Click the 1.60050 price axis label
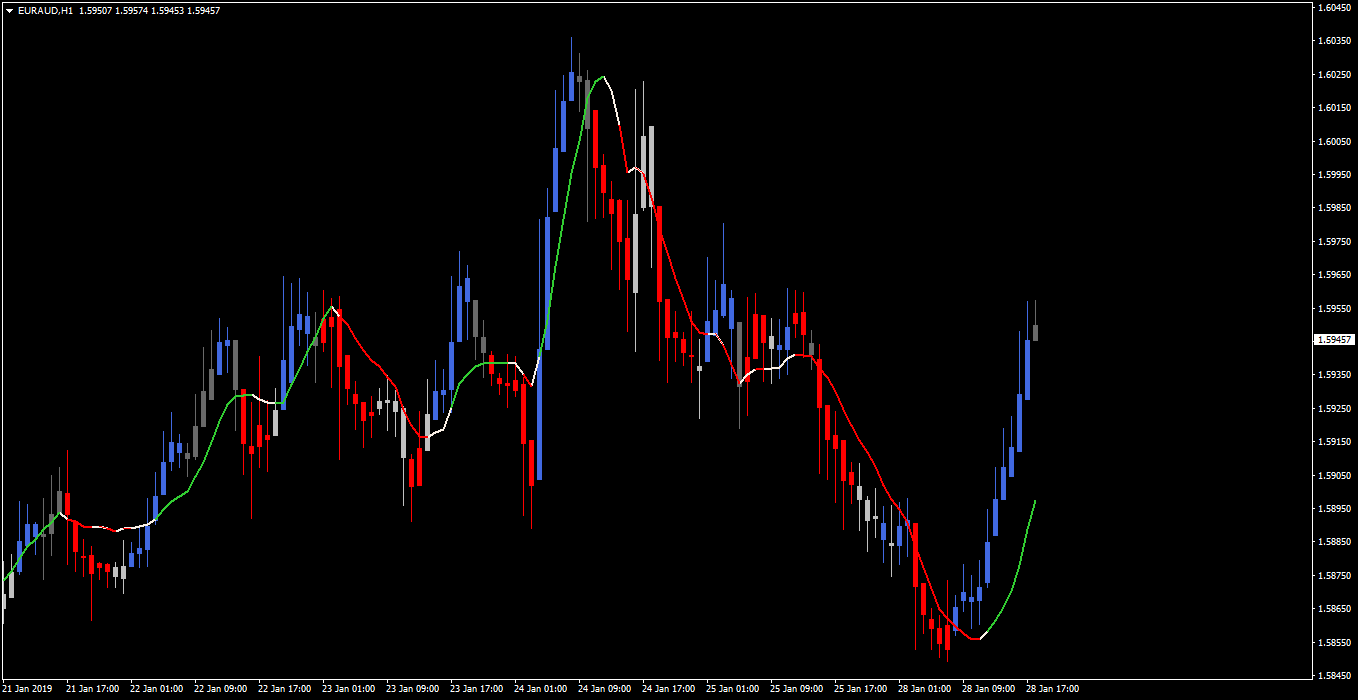Image resolution: width=1358 pixels, height=700 pixels. coord(1333,141)
